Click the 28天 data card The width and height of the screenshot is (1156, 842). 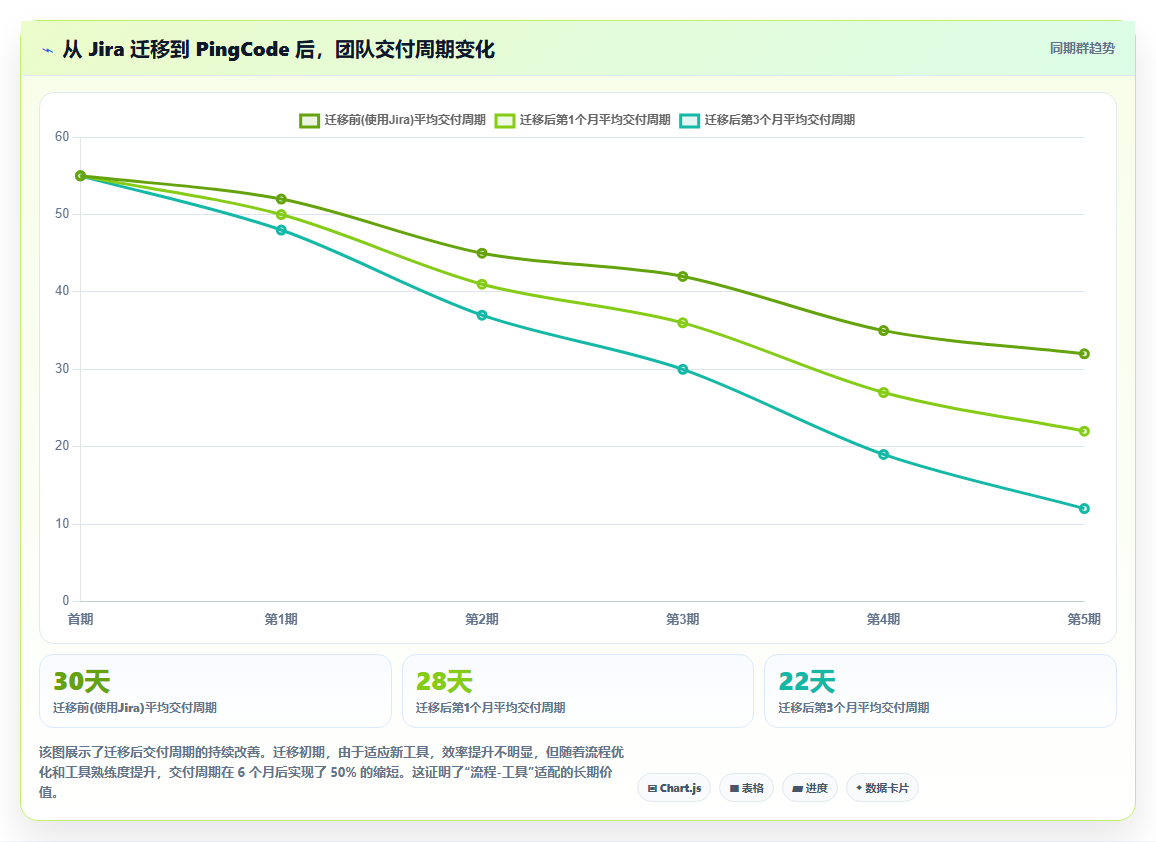tap(578, 691)
